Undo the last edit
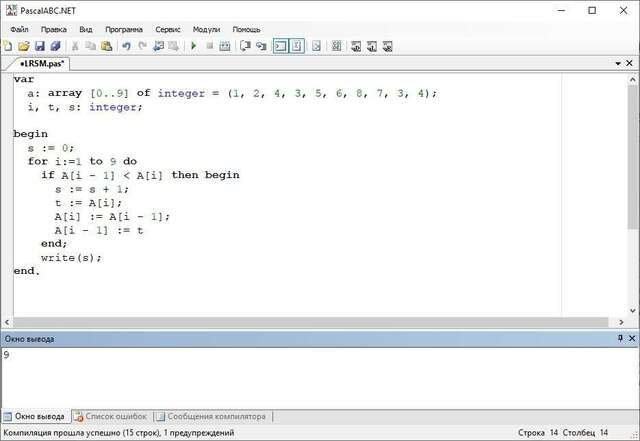Viewport: 640px width, 441px height. point(127,46)
